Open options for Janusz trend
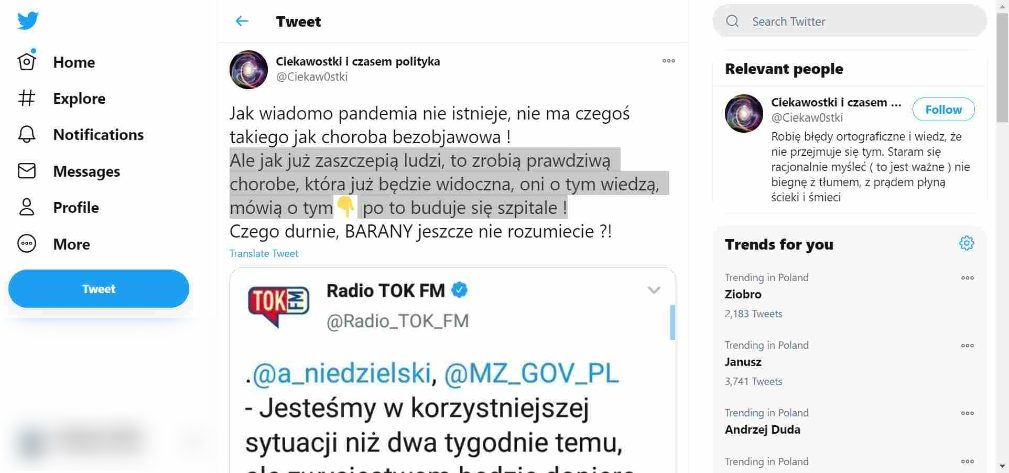This screenshot has height=473, width=1009. click(x=967, y=346)
